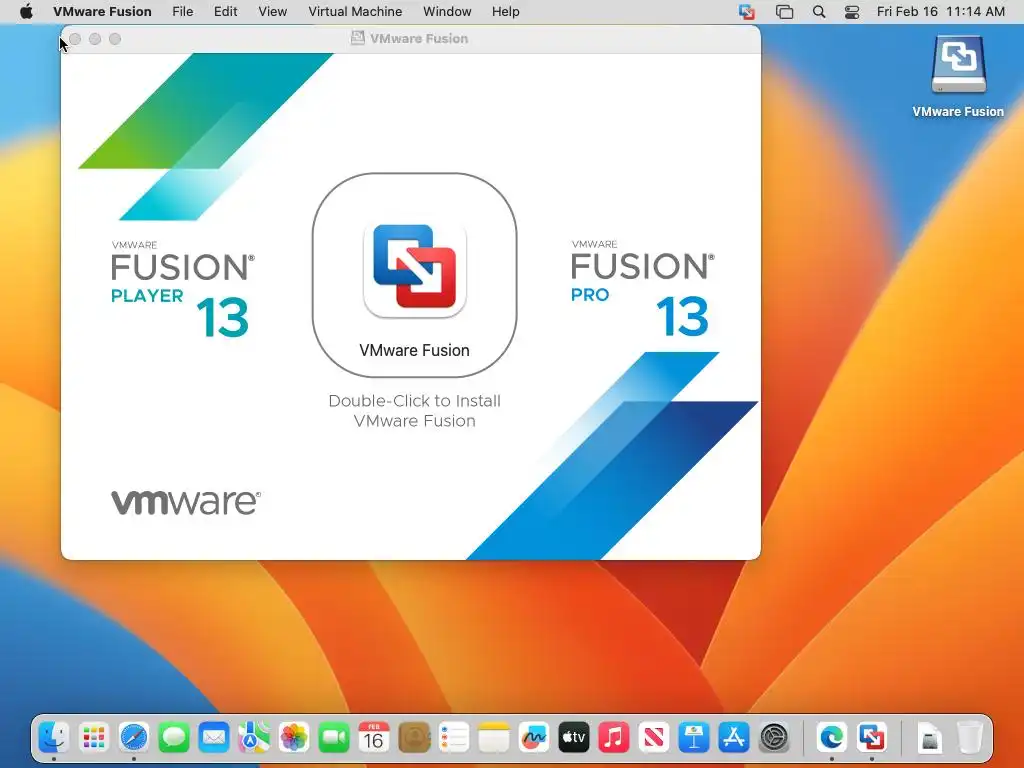The width and height of the screenshot is (1024, 768).
Task: Click the VMware Fusion window title bar text
Action: point(419,39)
